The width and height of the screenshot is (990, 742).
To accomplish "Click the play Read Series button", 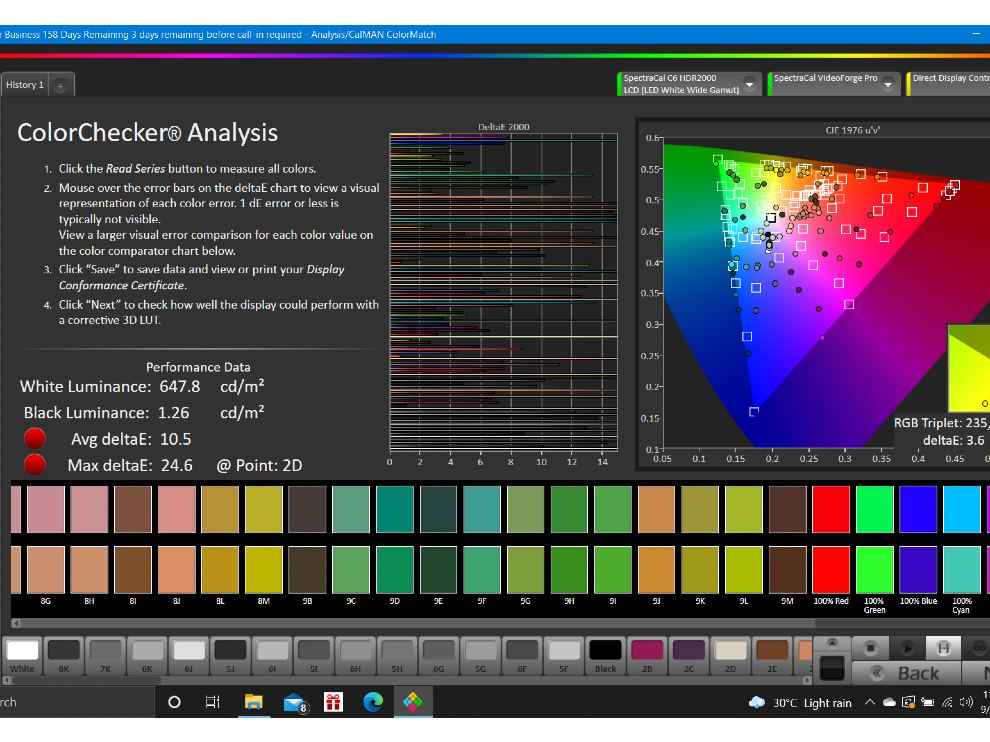I will pos(907,648).
